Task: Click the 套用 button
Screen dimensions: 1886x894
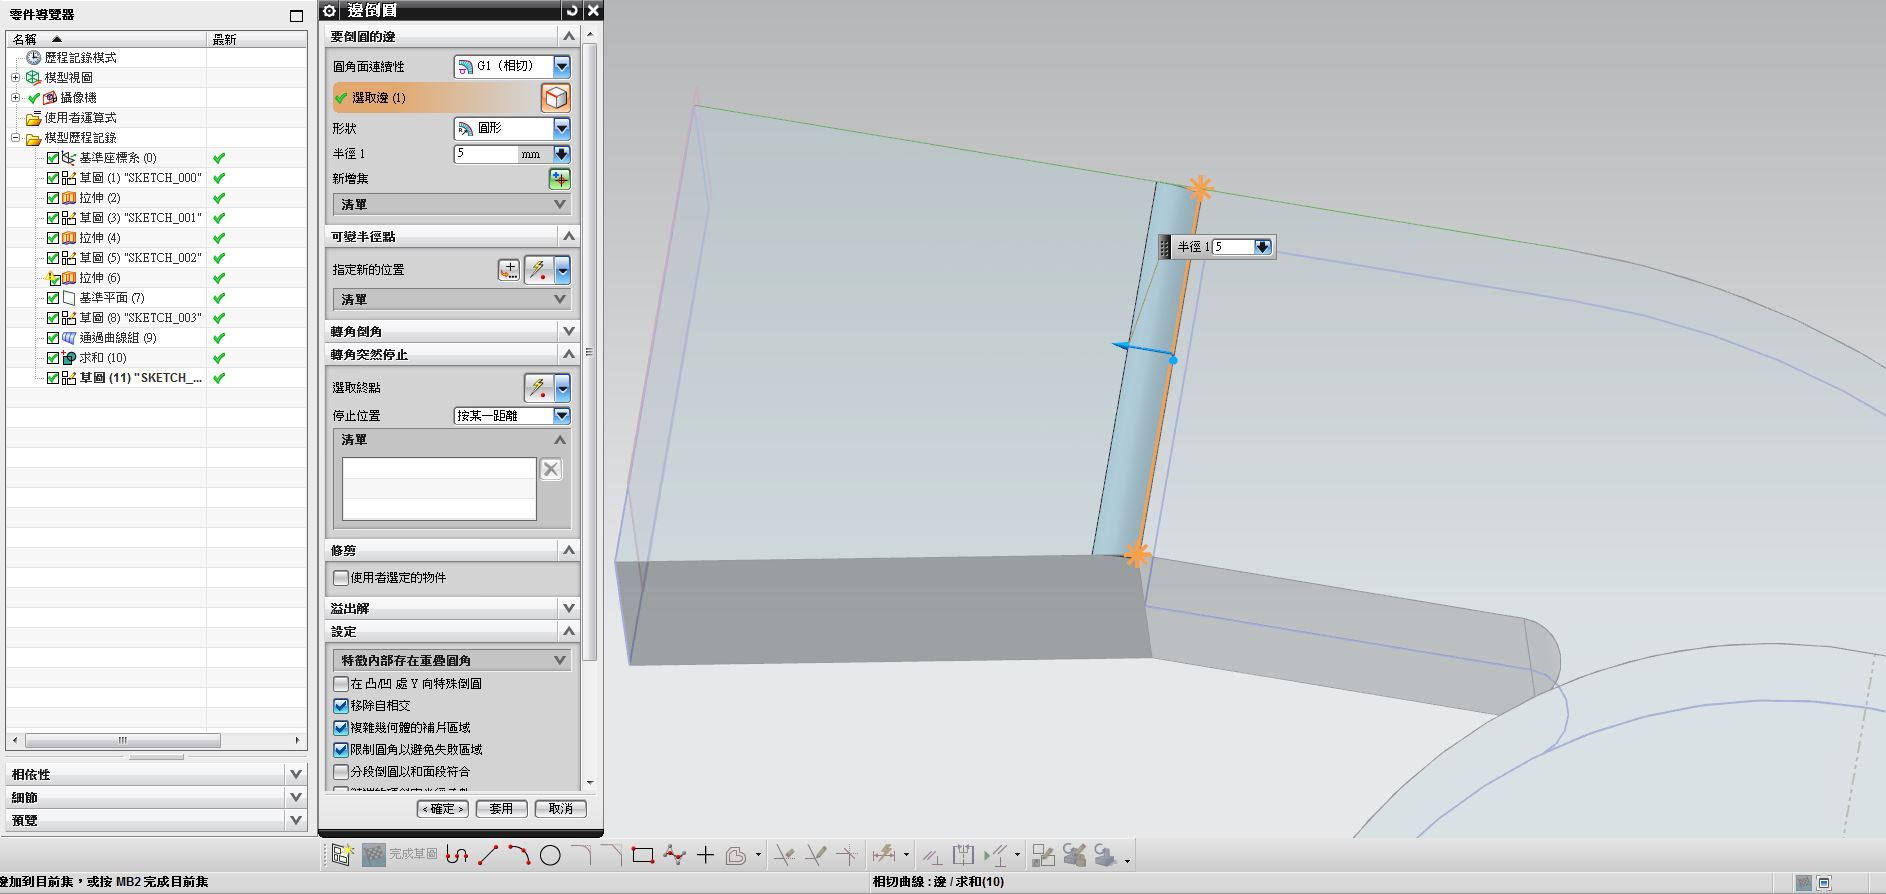Action: [x=501, y=809]
